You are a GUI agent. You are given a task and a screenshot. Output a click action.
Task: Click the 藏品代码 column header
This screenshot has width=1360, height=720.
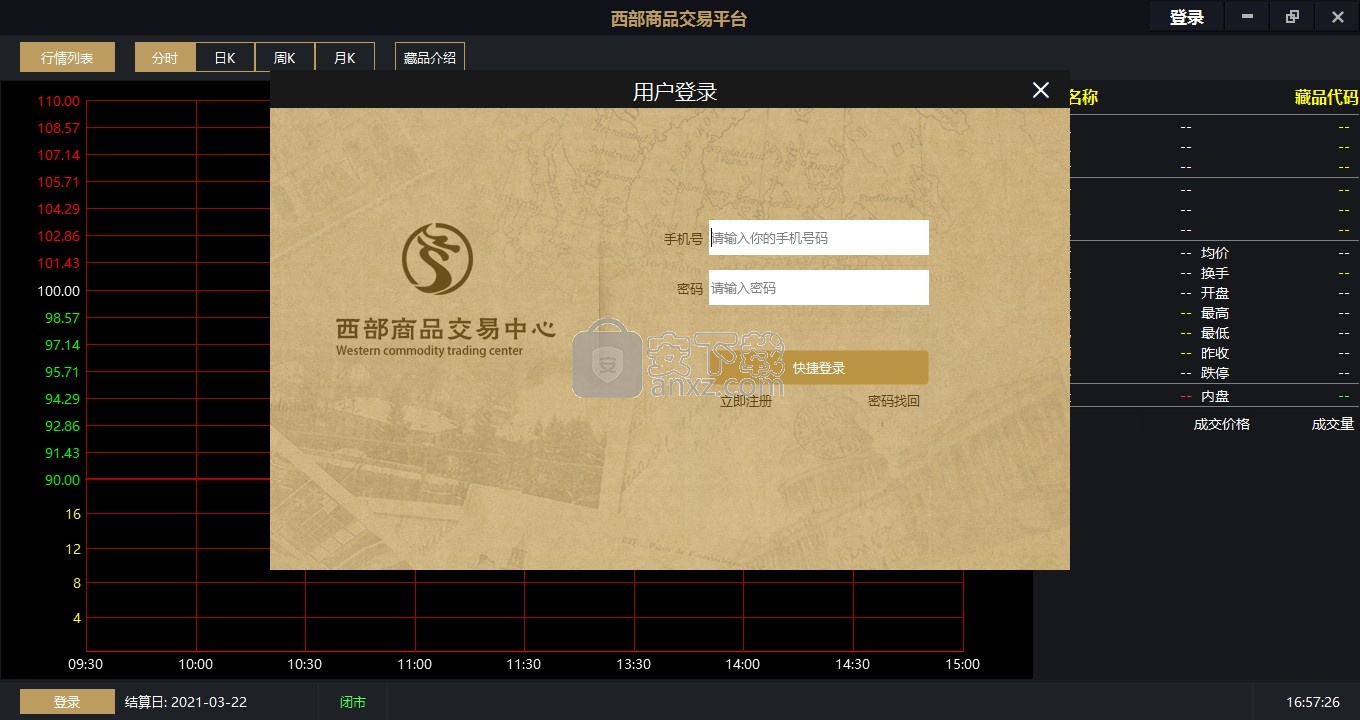(x=1326, y=97)
